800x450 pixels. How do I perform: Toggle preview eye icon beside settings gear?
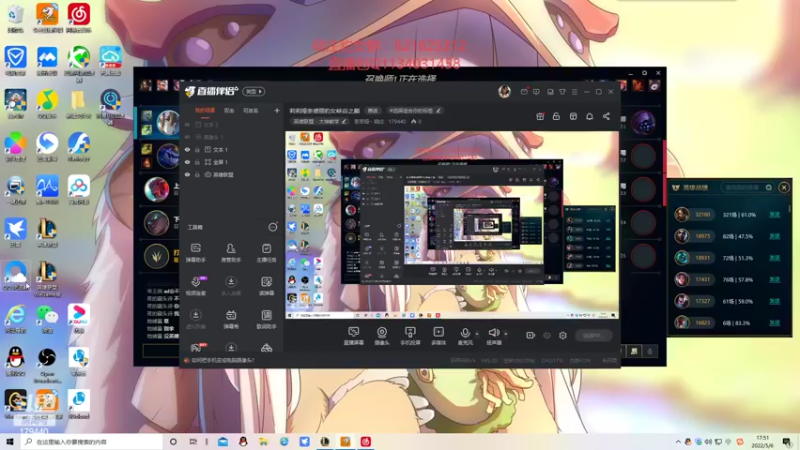click(x=546, y=335)
